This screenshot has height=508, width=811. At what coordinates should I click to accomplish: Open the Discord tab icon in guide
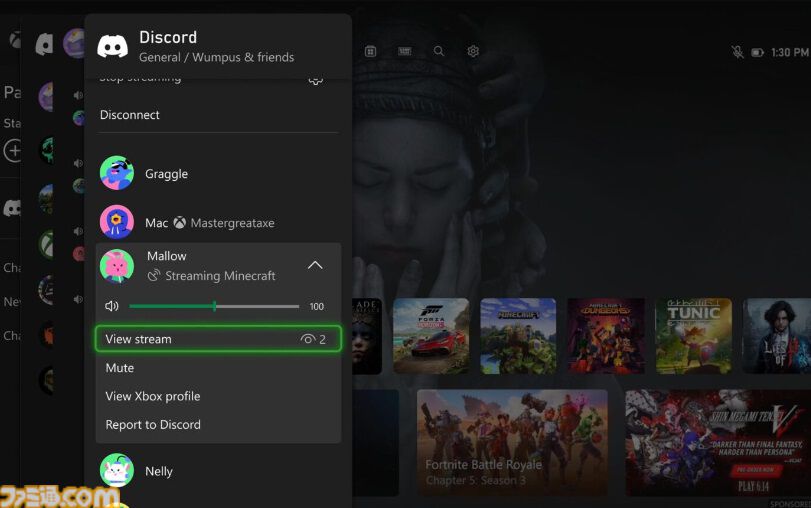pos(44,43)
